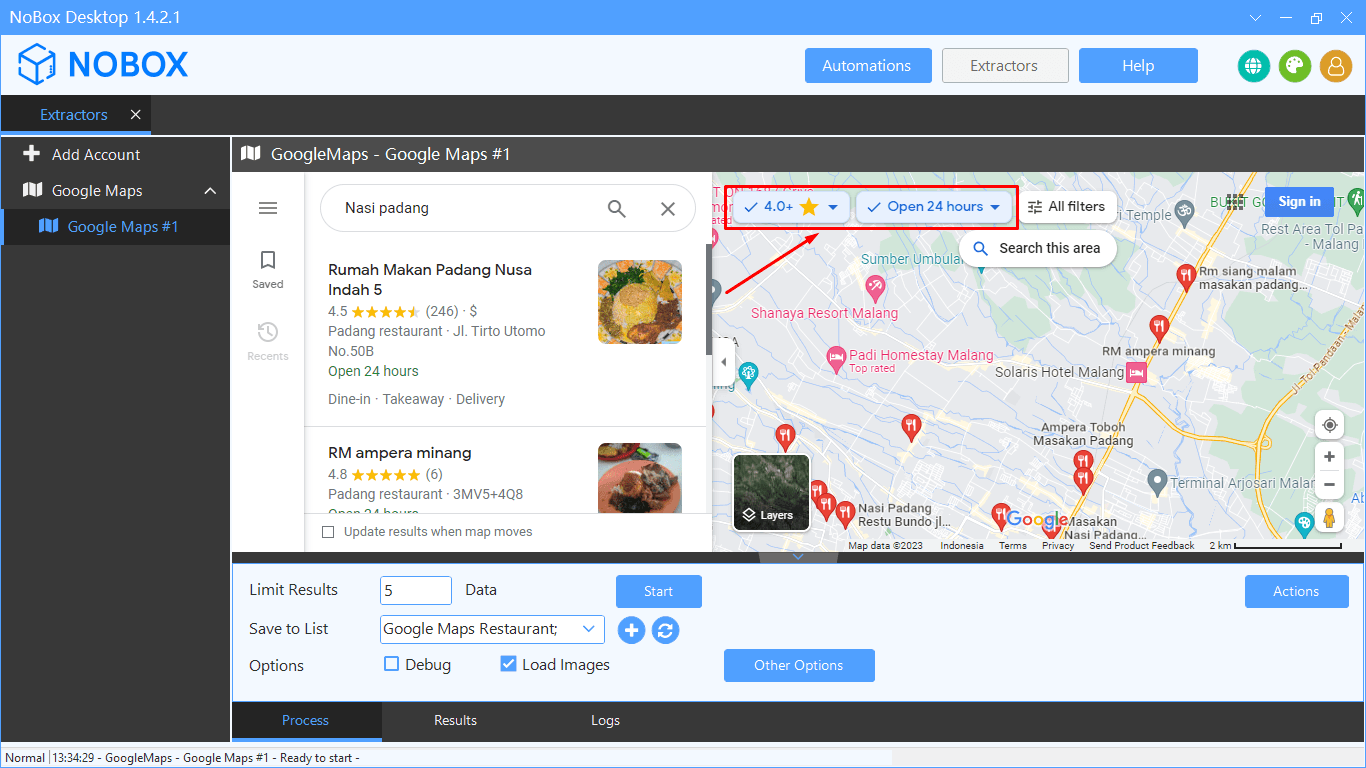
Task: Switch to the Logs tab
Action: point(605,720)
